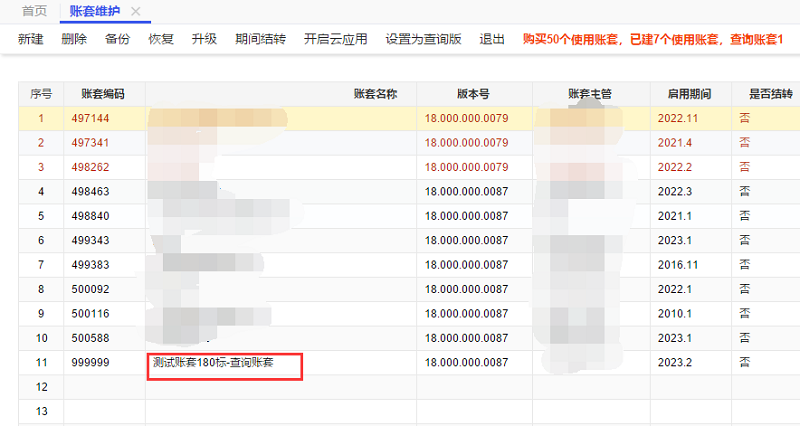The height and width of the screenshot is (426, 800).
Task: Select account code 498262
Action: pos(90,167)
